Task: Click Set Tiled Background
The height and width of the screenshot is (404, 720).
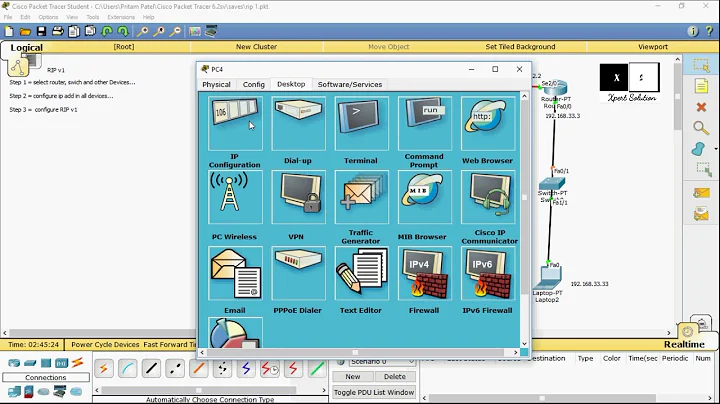Action: (x=520, y=47)
